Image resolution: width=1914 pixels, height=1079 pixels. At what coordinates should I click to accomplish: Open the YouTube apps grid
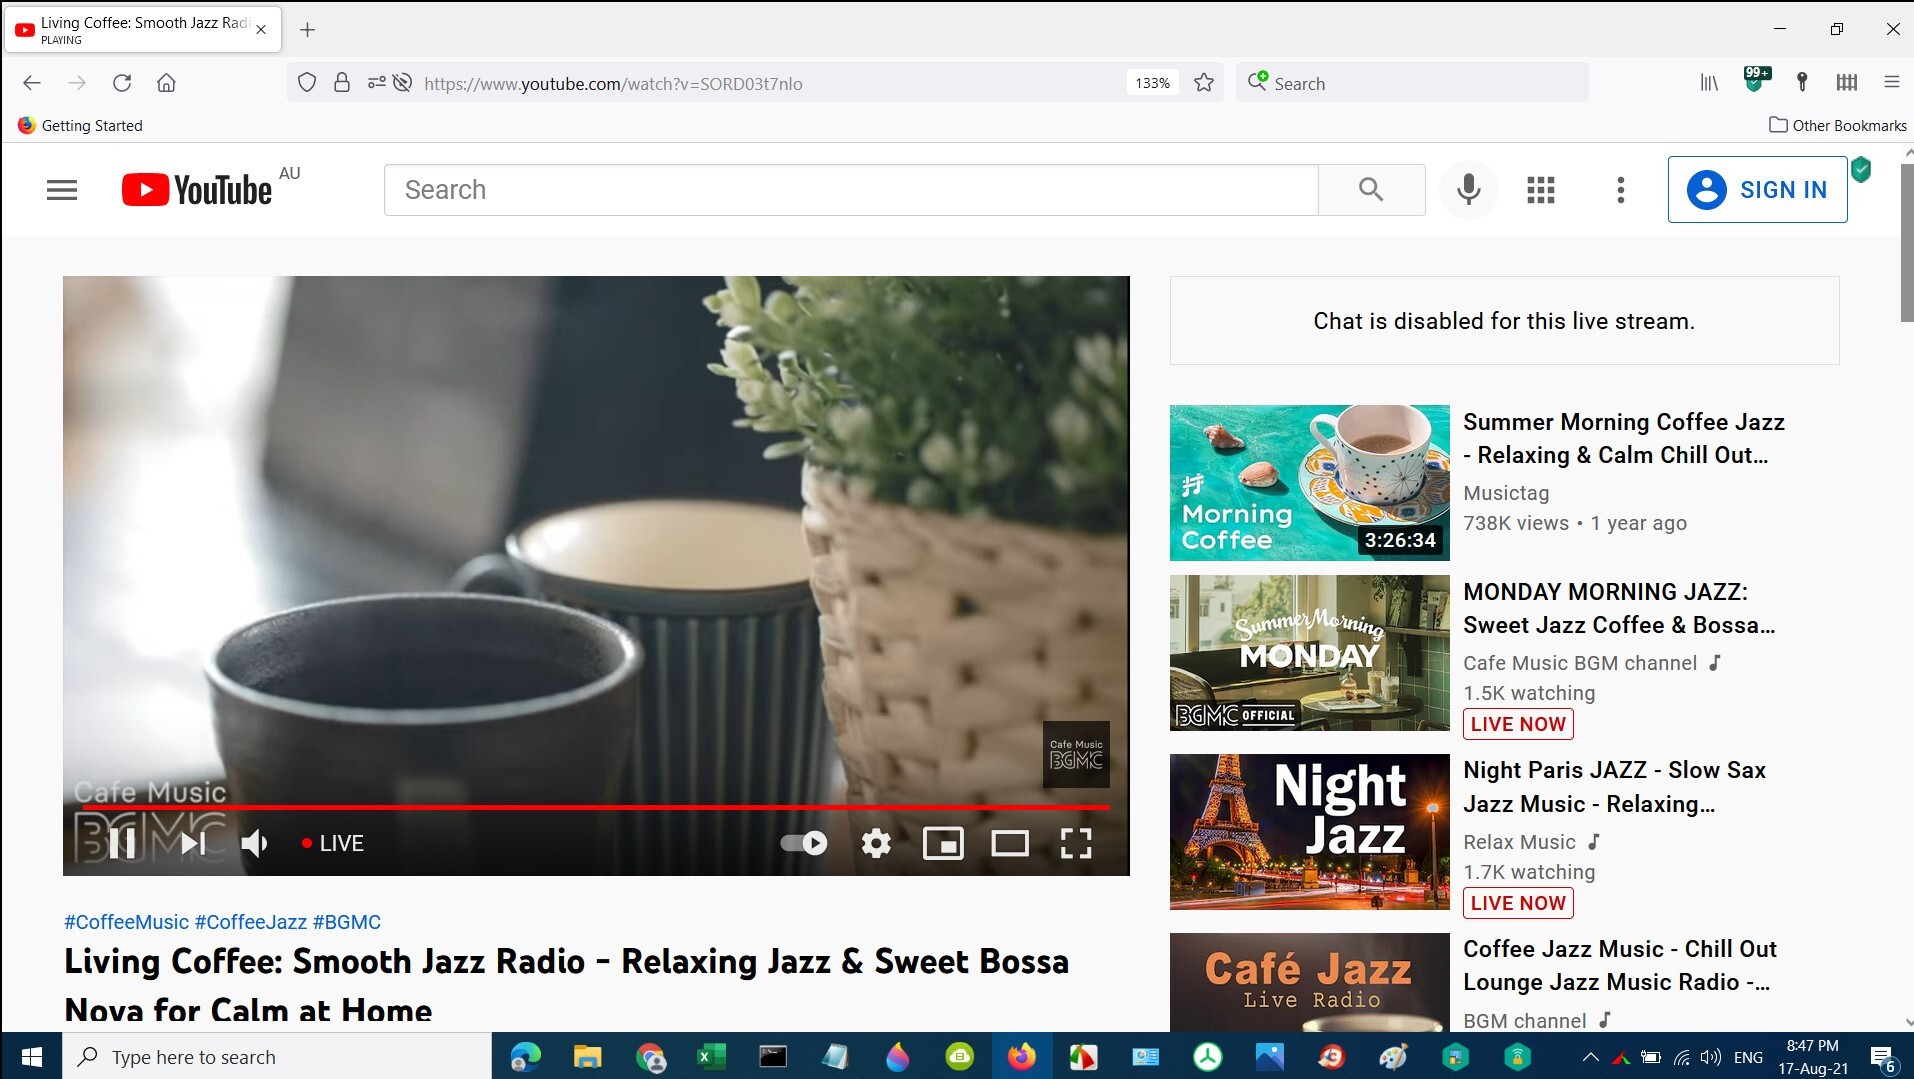[x=1541, y=190]
